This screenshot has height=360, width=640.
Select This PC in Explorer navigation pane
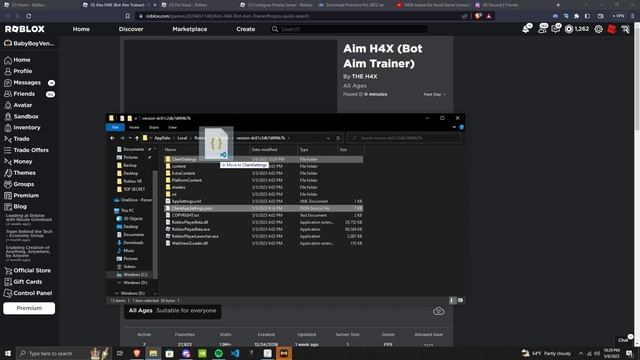[127, 211]
